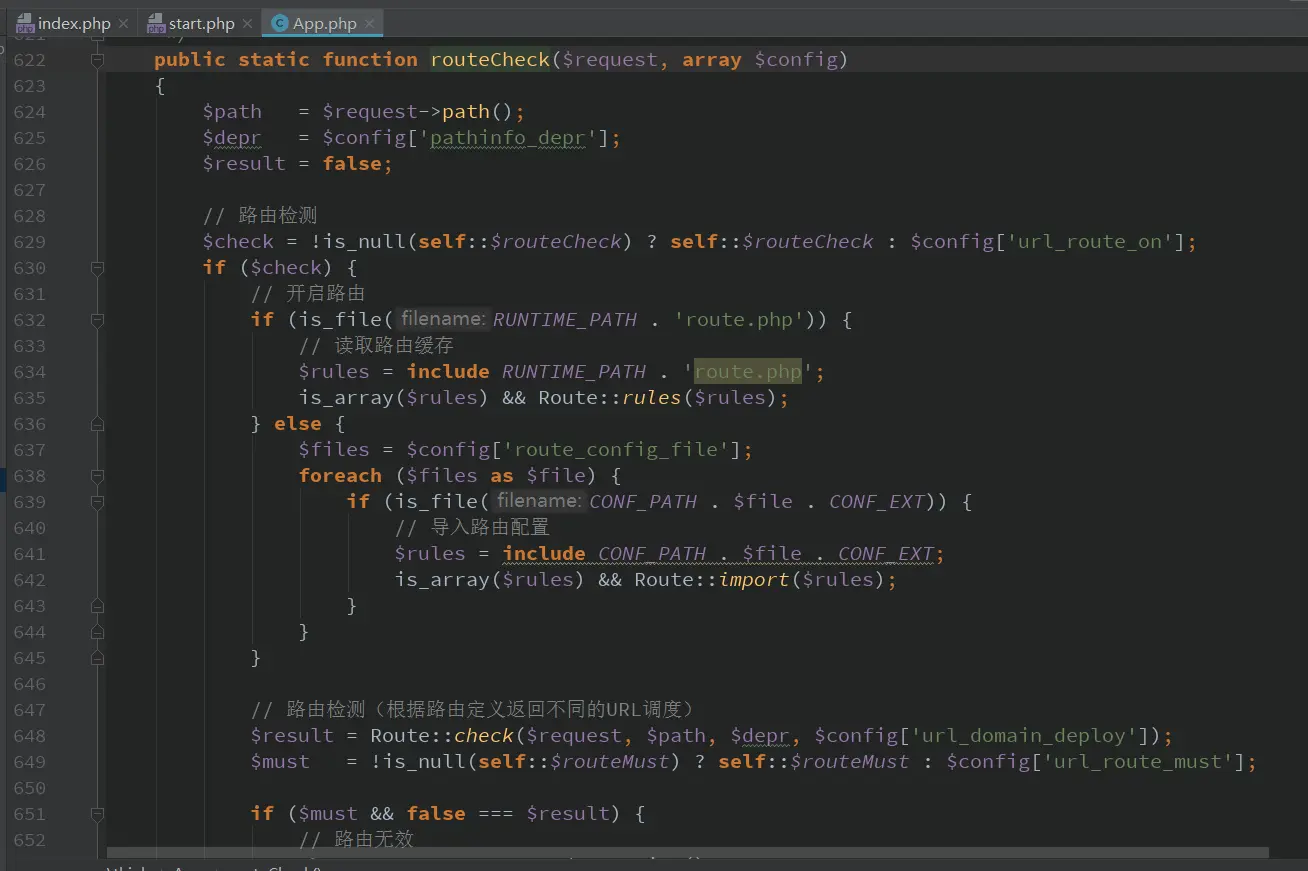This screenshot has width=1308, height=871.
Task: Click the 'foreach' keyword on line 638
Action: coord(340,476)
